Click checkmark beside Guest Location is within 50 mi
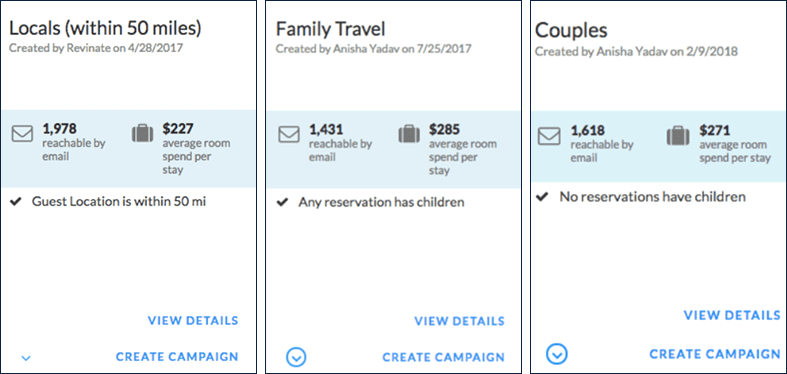The height and width of the screenshot is (374, 787). tap(16, 202)
